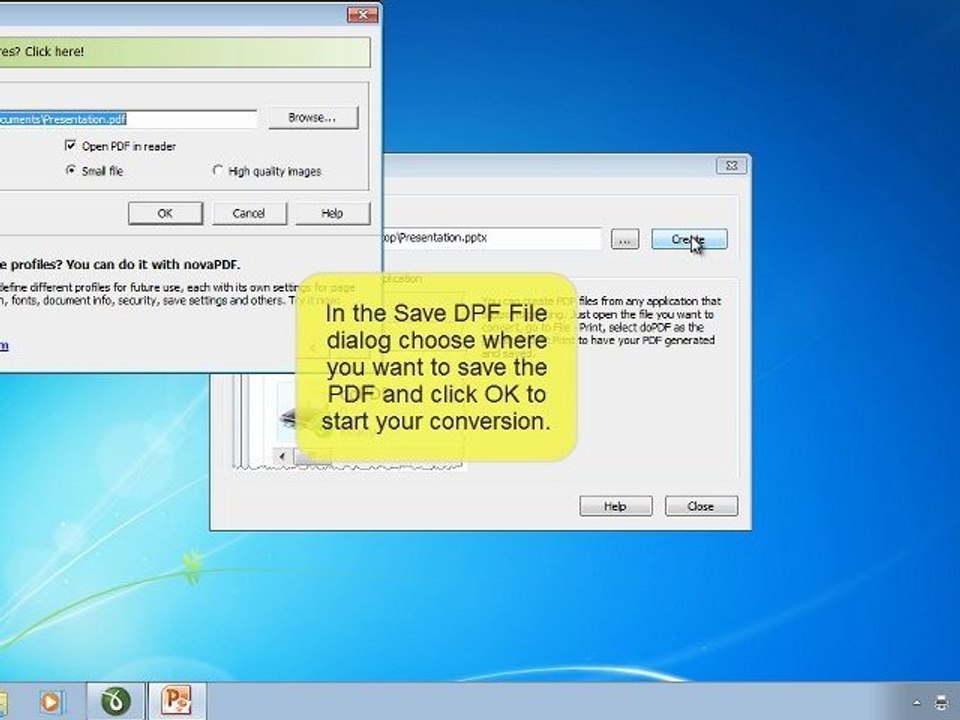Cancel the Save PDF dialog
This screenshot has width=960, height=720.
pos(249,213)
